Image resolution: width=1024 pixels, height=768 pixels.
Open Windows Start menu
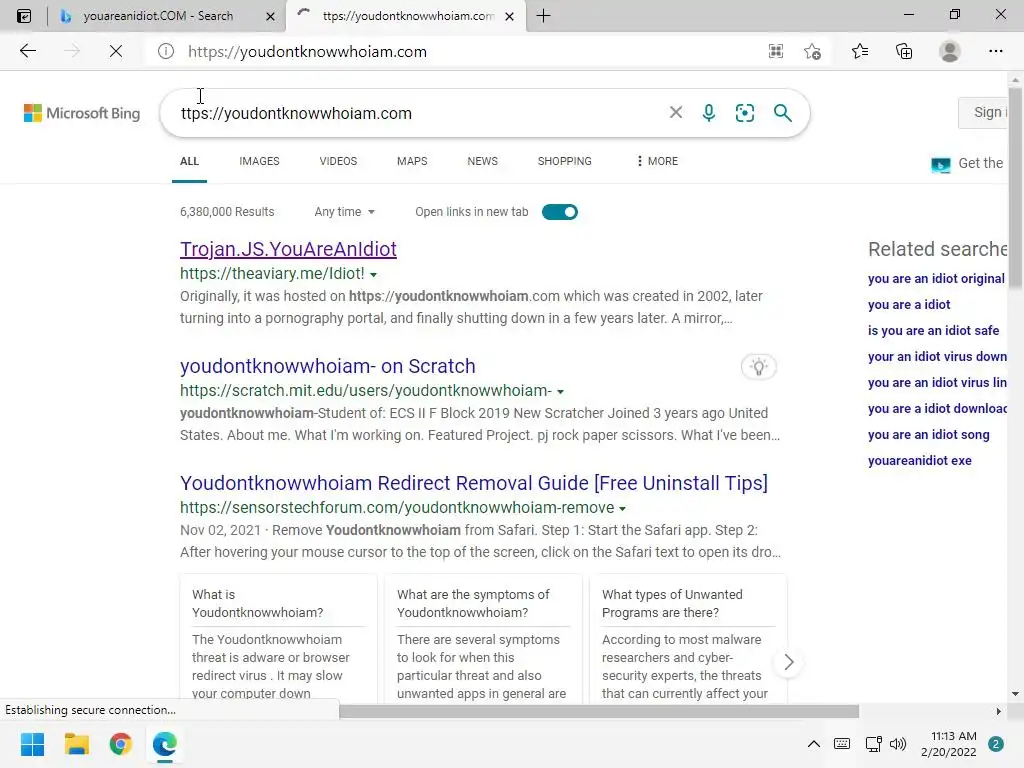32,744
